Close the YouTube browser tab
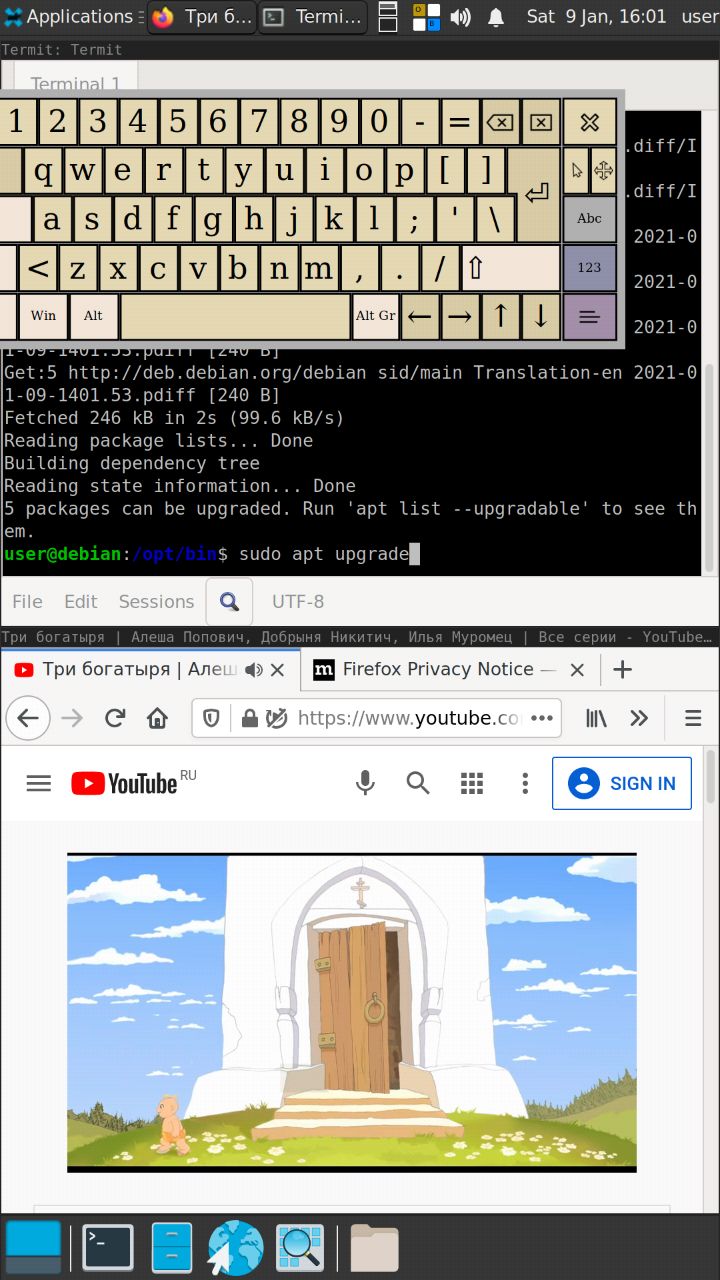The height and width of the screenshot is (1280, 720). [278, 670]
